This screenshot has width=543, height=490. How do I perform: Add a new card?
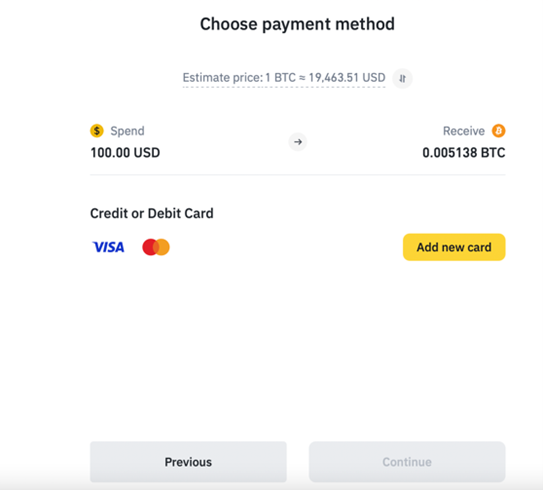454,247
